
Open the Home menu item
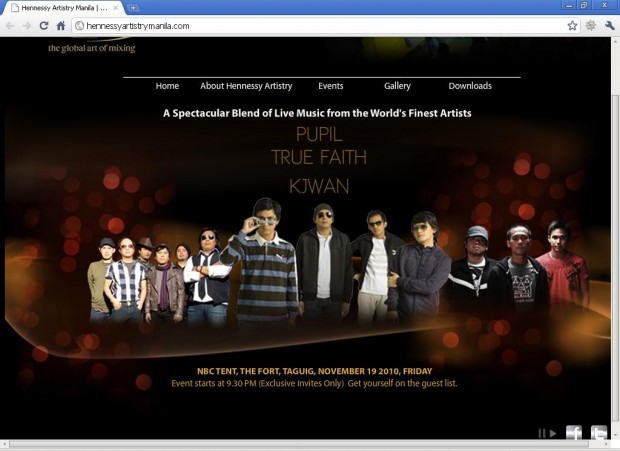pyautogui.click(x=167, y=86)
